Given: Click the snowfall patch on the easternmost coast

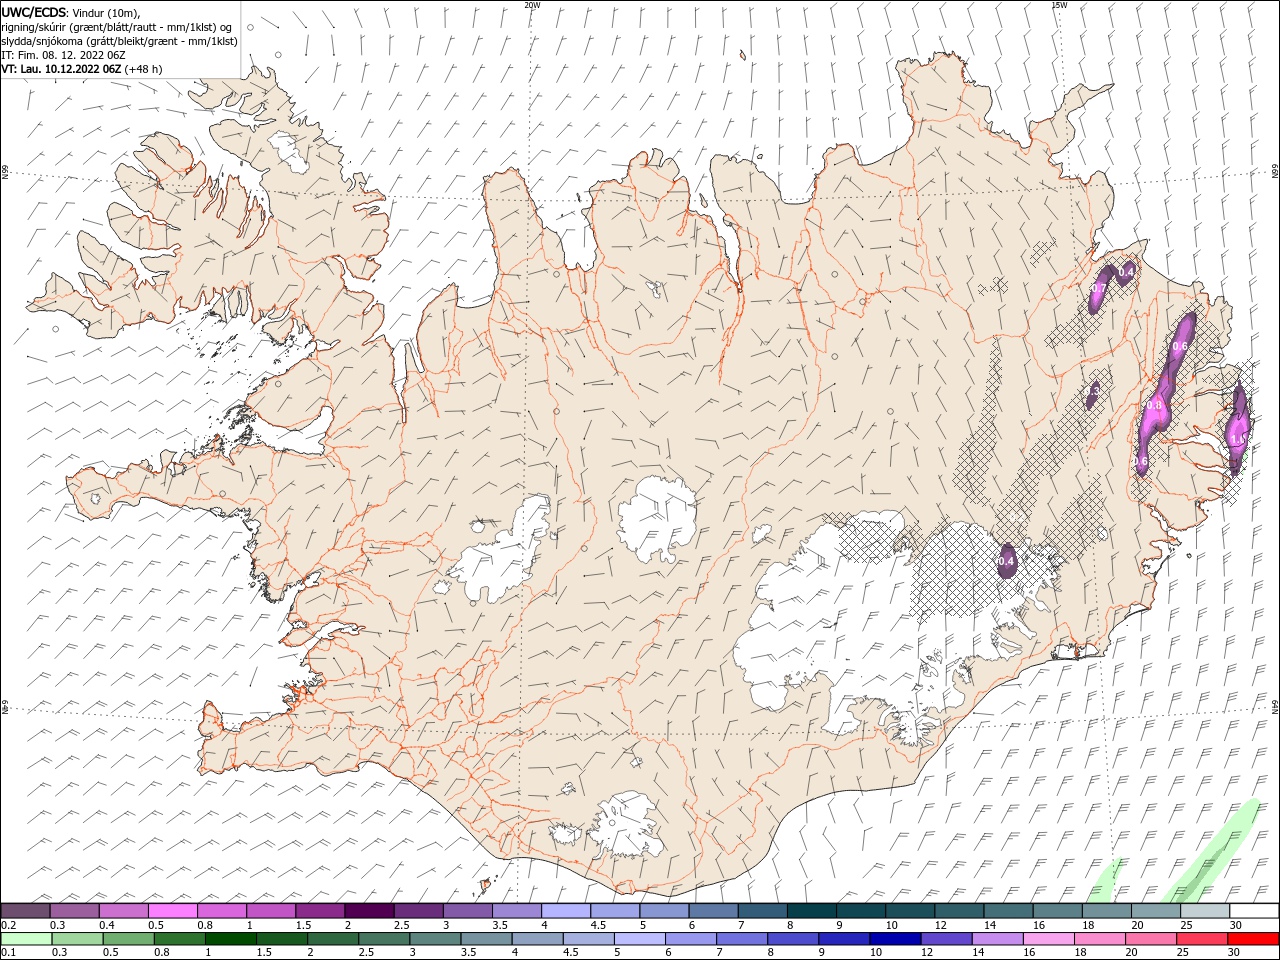Looking at the screenshot, I should point(1238,430).
